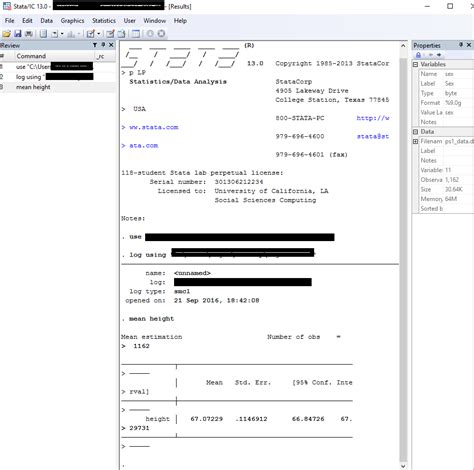Click the Name value 'sex' in Properties

449,74
